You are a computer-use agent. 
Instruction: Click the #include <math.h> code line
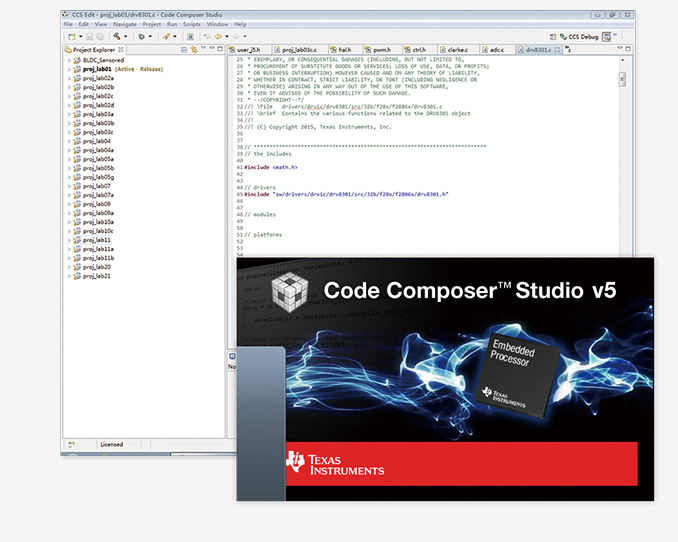(x=271, y=167)
